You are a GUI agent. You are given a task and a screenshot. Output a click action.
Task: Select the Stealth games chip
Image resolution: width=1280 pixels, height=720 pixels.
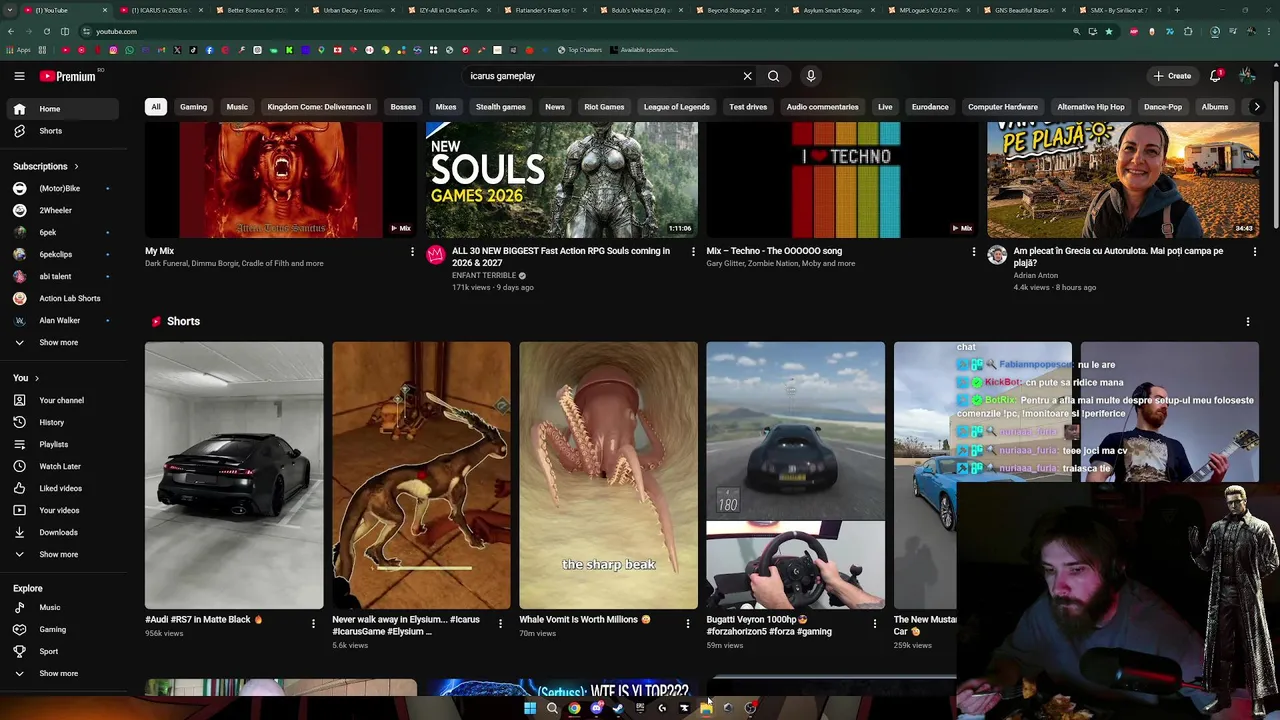(x=501, y=107)
